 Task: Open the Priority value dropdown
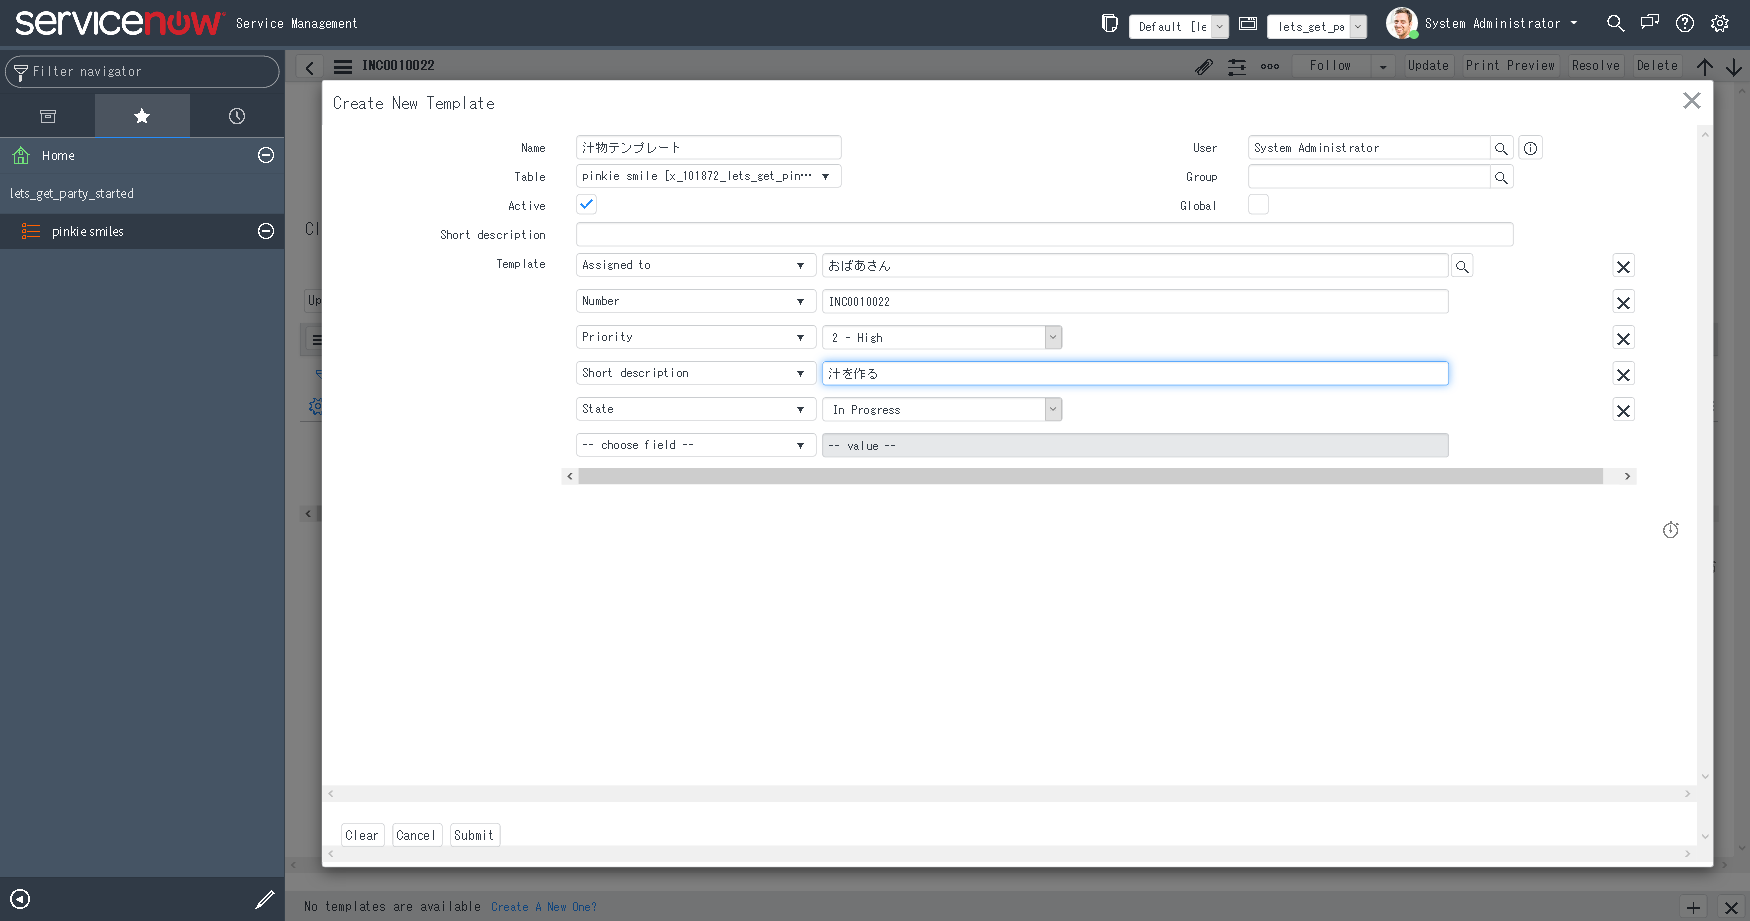(x=1053, y=337)
